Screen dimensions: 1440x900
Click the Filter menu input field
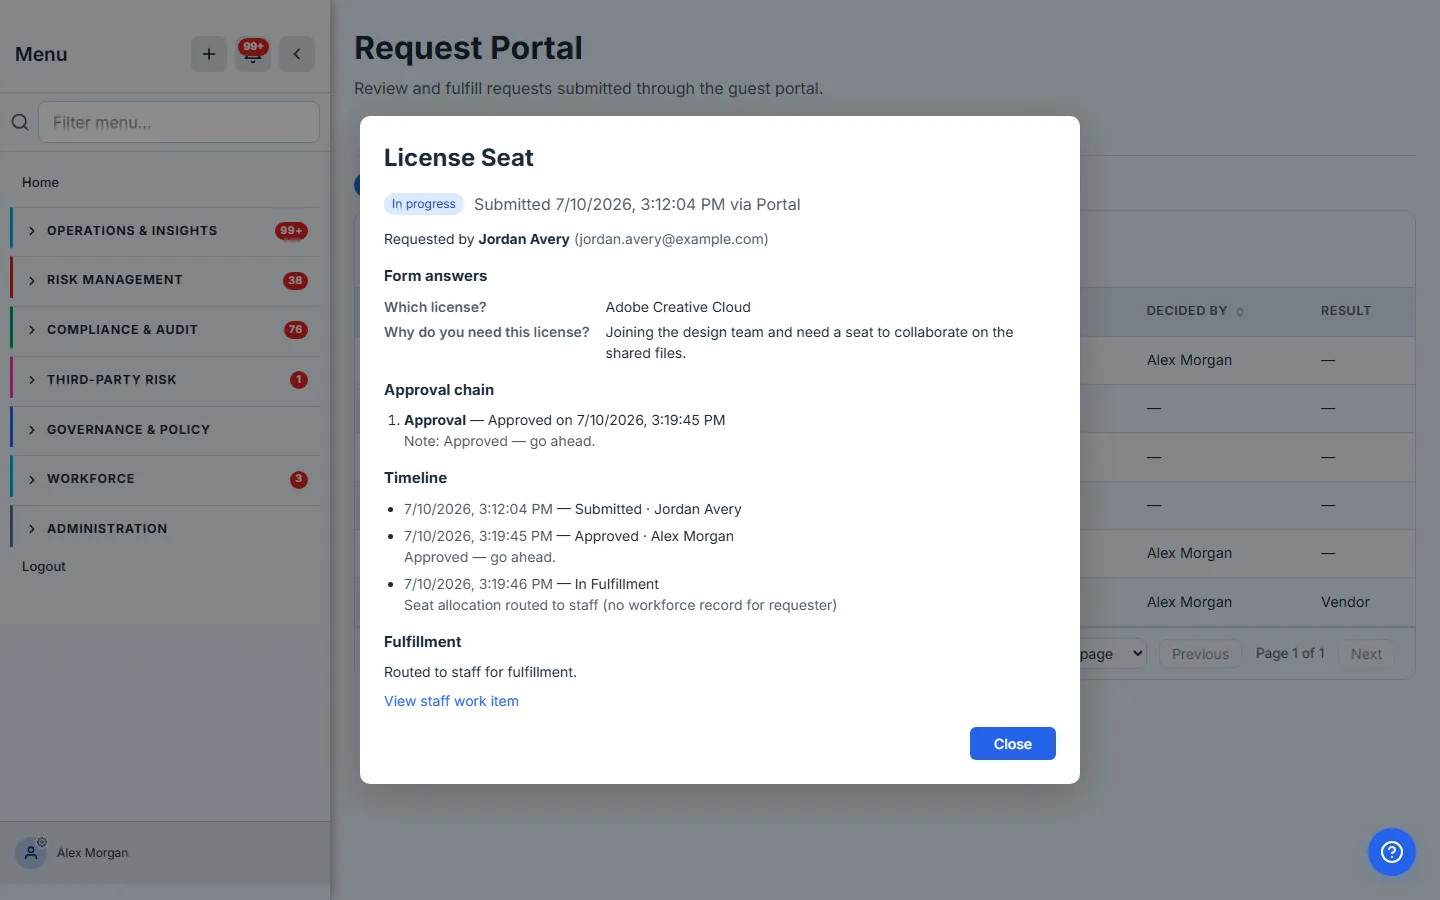point(179,122)
